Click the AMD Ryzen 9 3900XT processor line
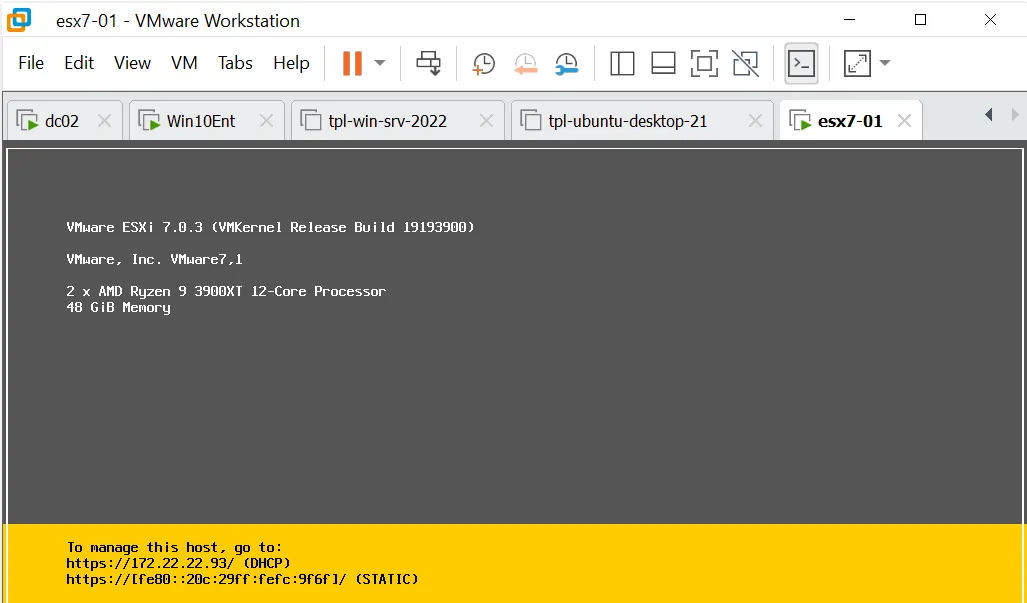The width and height of the screenshot is (1027, 603). click(x=226, y=291)
